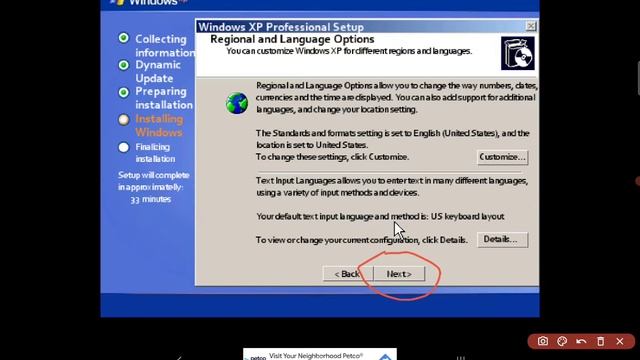Open text input Details dialog
The width and height of the screenshot is (640, 360).
click(x=502, y=240)
